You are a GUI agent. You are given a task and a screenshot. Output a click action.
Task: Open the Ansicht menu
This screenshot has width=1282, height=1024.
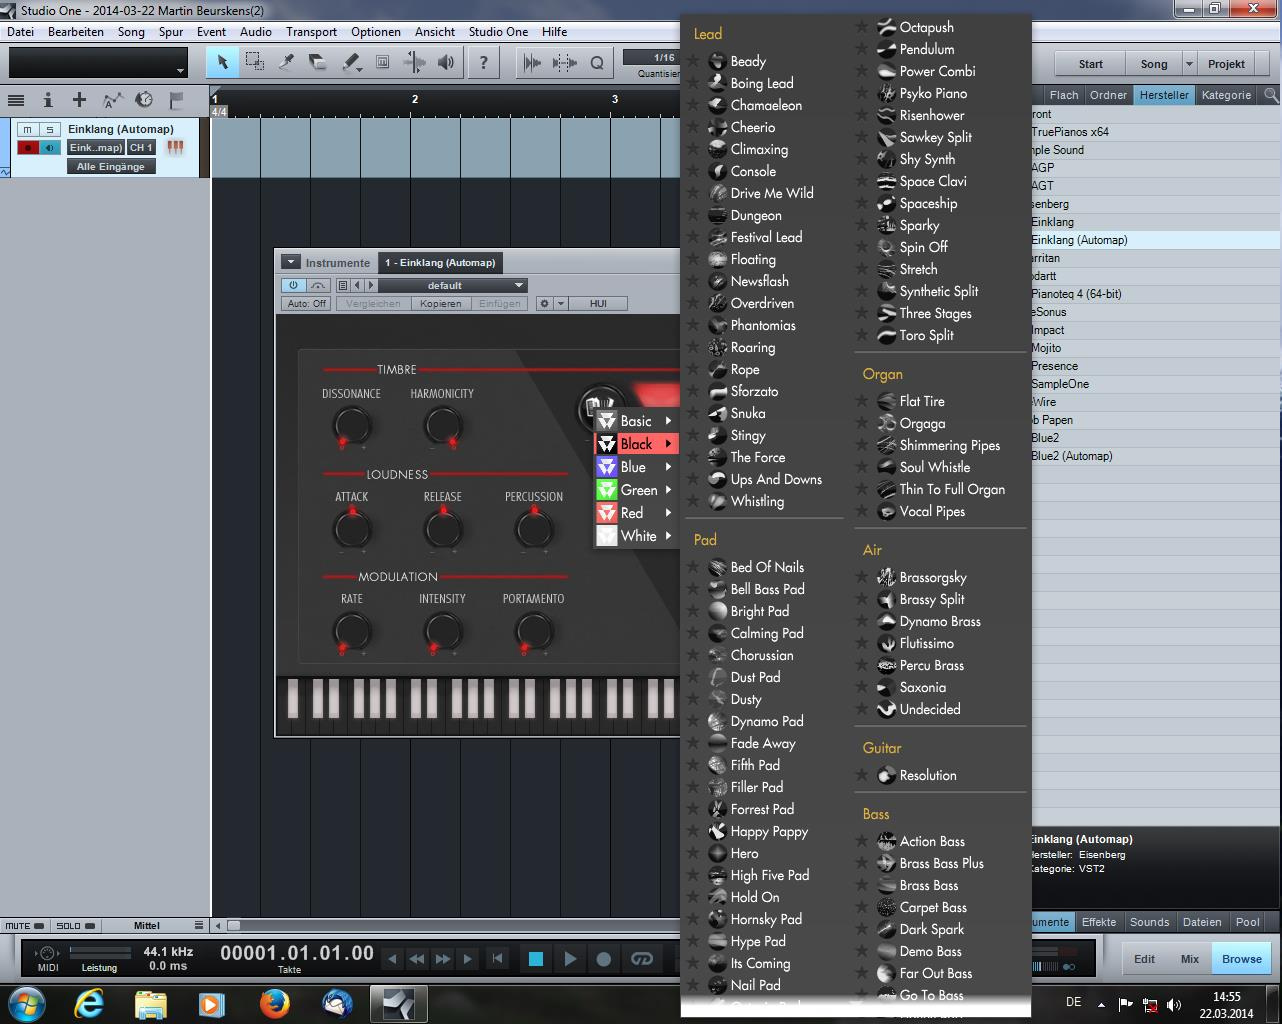tap(435, 32)
